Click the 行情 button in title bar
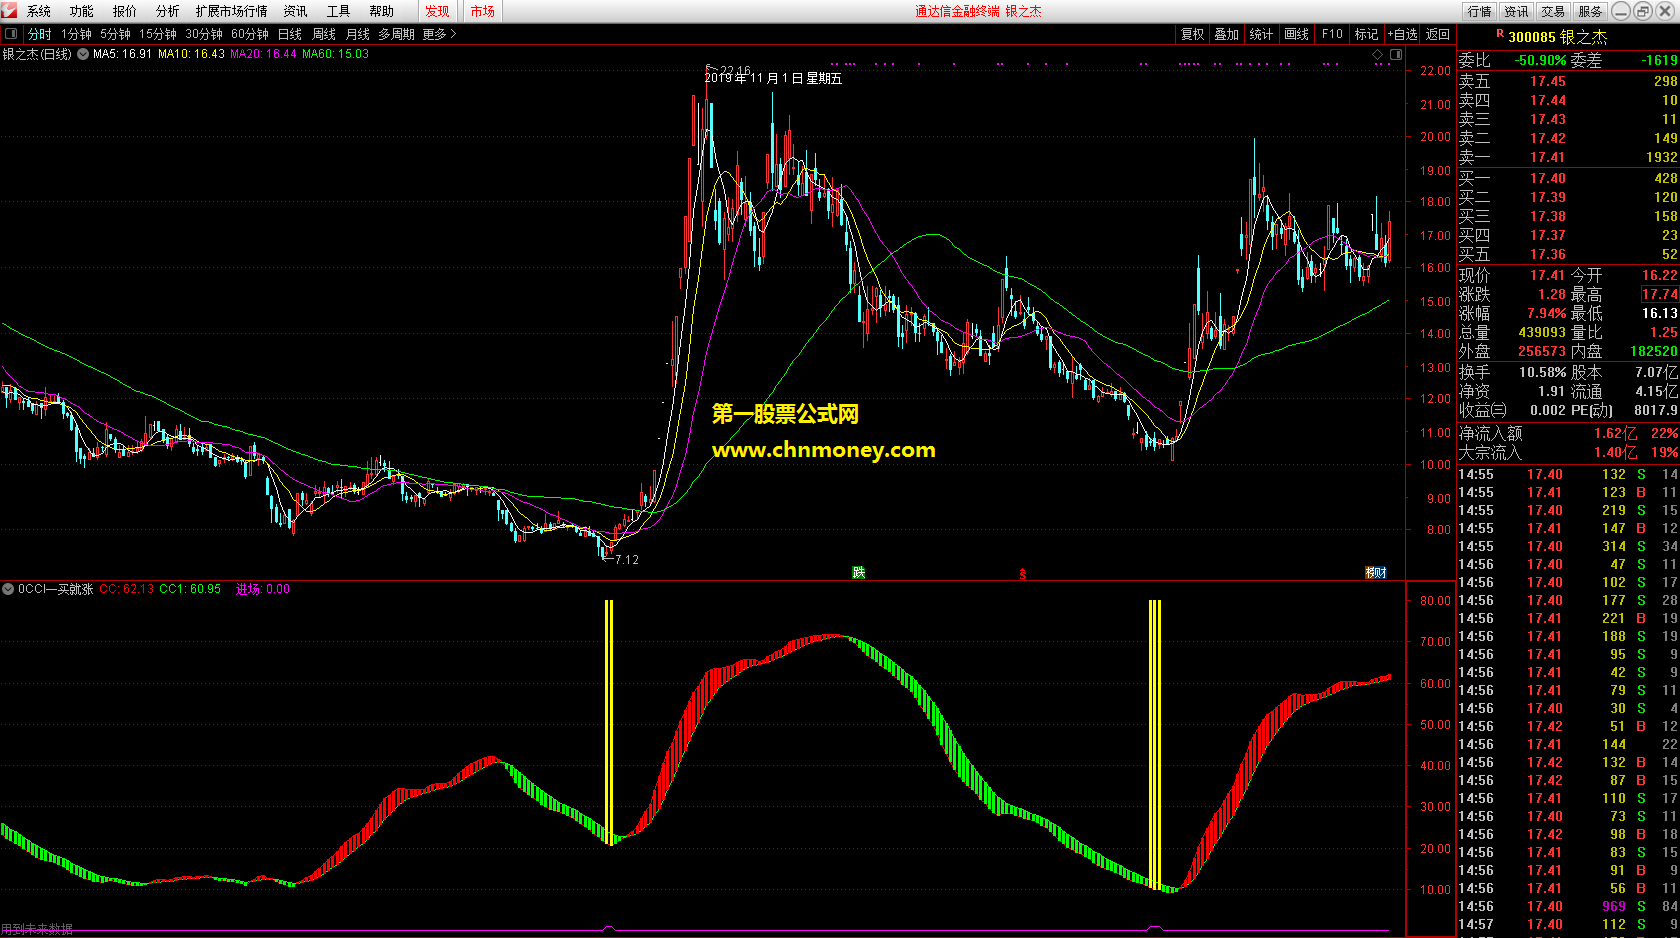The width and height of the screenshot is (1680, 938). 1480,11
